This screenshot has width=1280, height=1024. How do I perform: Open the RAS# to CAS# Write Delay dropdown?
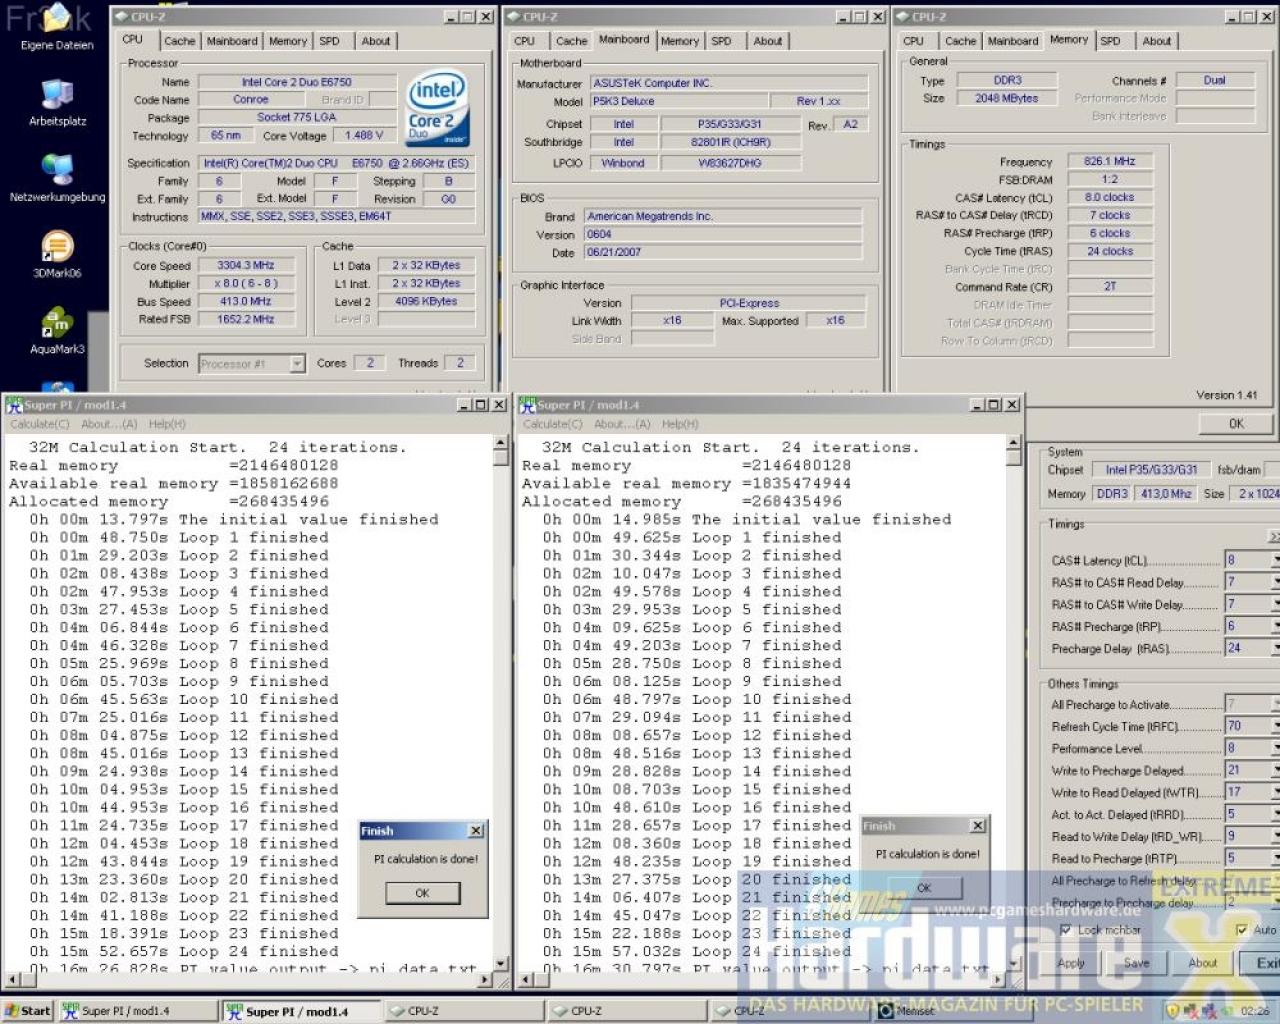(1276, 604)
